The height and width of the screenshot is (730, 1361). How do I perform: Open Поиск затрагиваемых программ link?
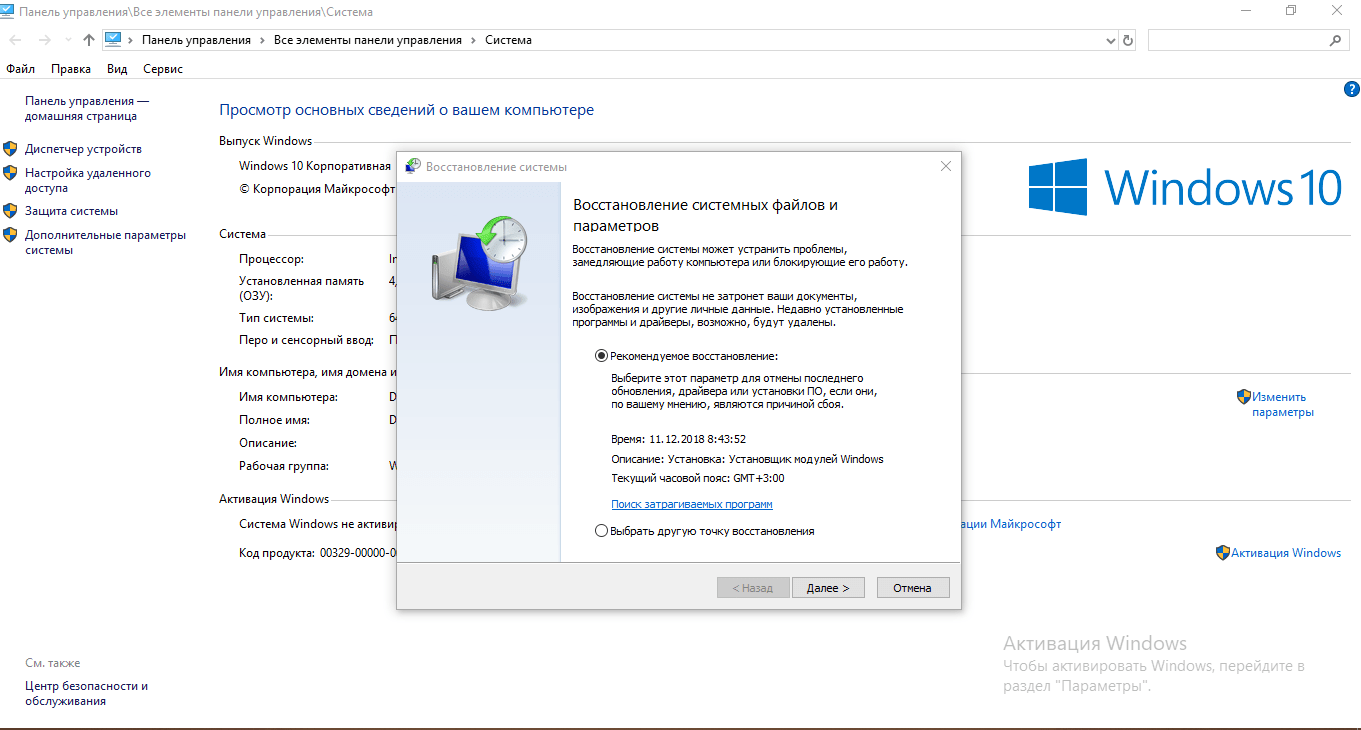(x=692, y=504)
